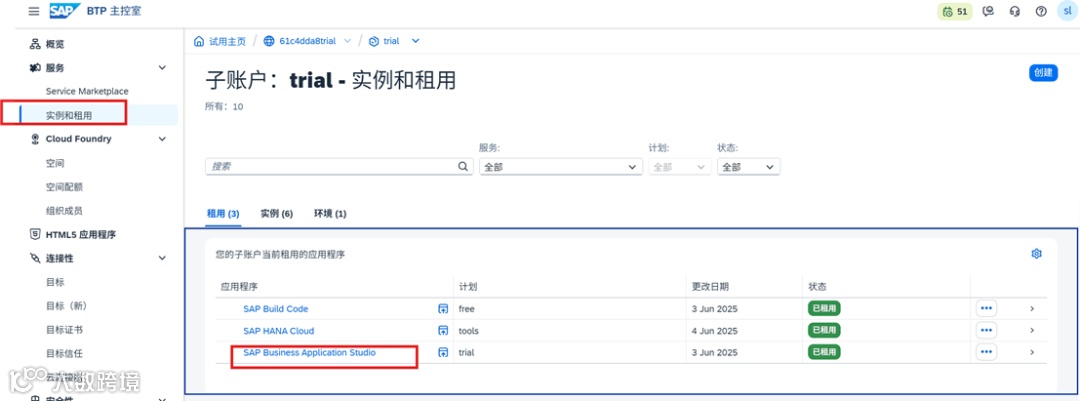Click 已租用 status badge for SAP Build Code
Screen dimensions: 1080x401
pyautogui.click(x=824, y=309)
